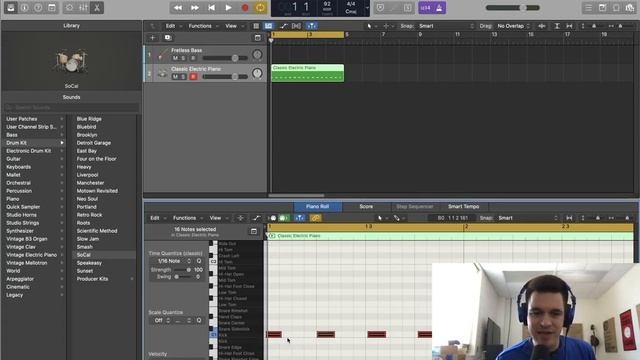Viewport: 640px width, 360px height.
Task: Disable record on Classic Electric Piano
Action: pos(193,77)
